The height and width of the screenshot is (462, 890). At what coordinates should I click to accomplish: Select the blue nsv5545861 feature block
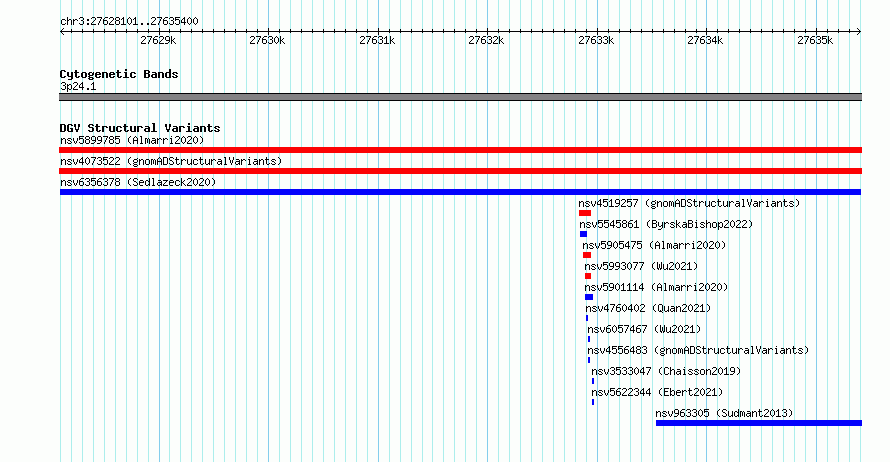(583, 234)
